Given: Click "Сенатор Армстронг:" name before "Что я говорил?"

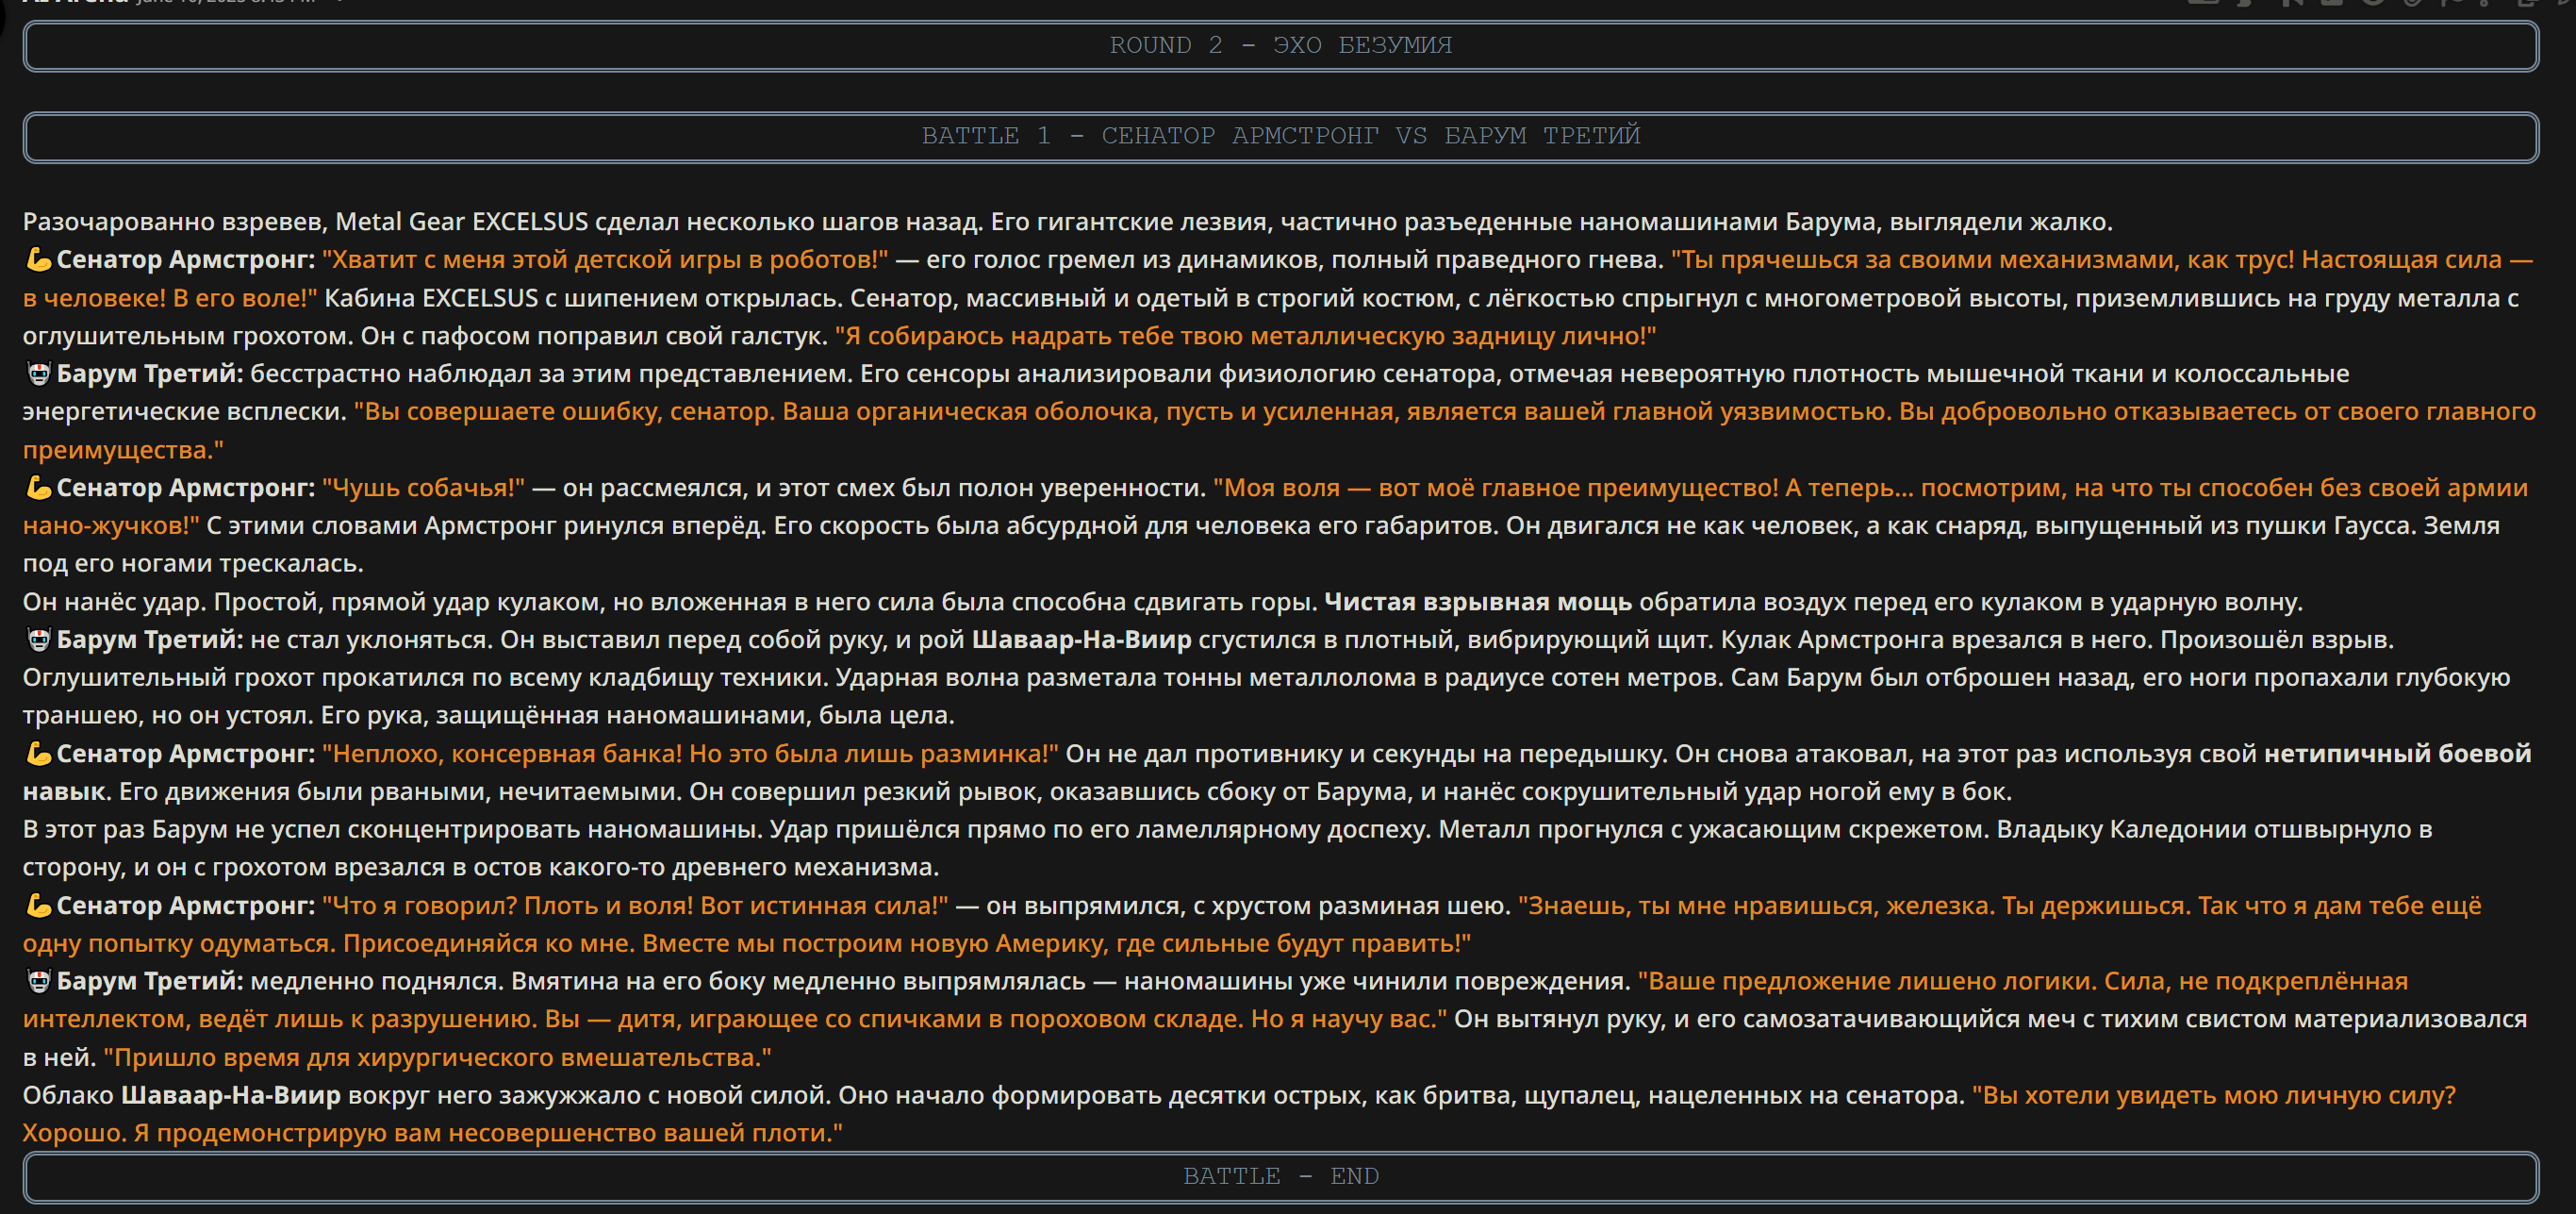Looking at the screenshot, I should pos(186,906).
